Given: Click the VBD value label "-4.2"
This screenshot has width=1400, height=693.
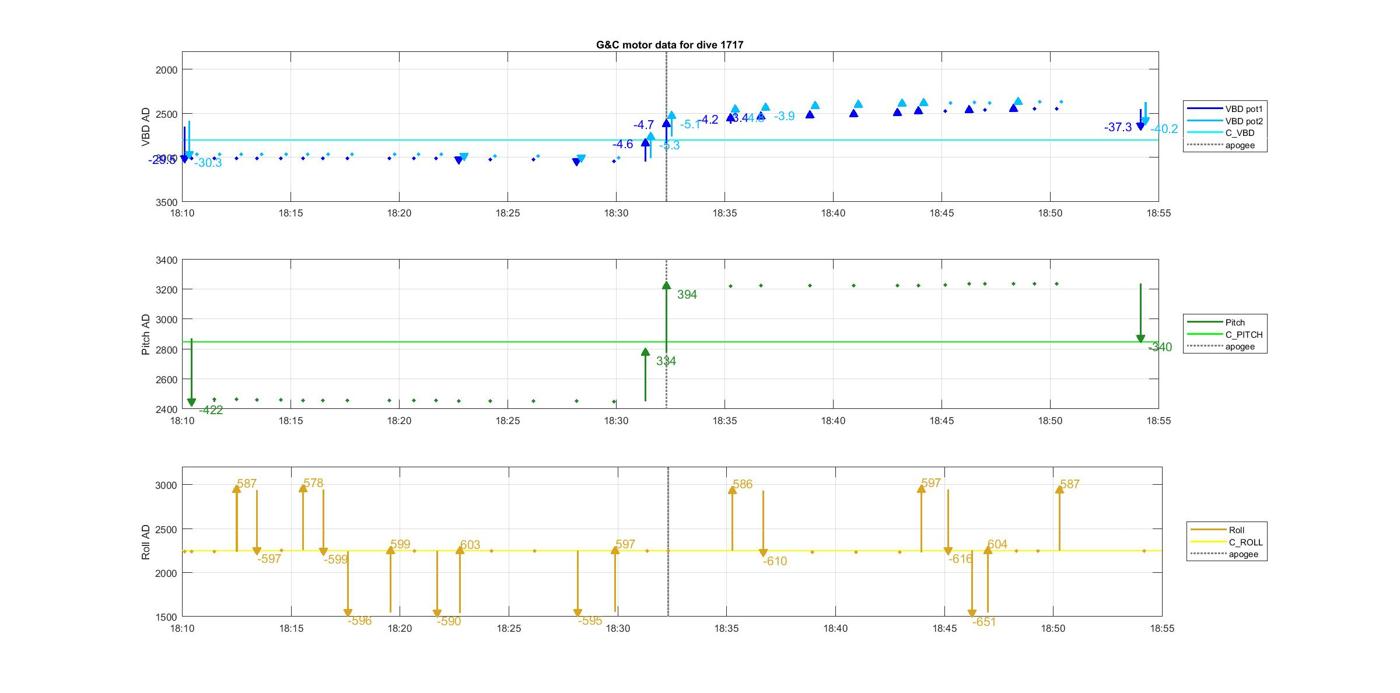Looking at the screenshot, I should (708, 120).
